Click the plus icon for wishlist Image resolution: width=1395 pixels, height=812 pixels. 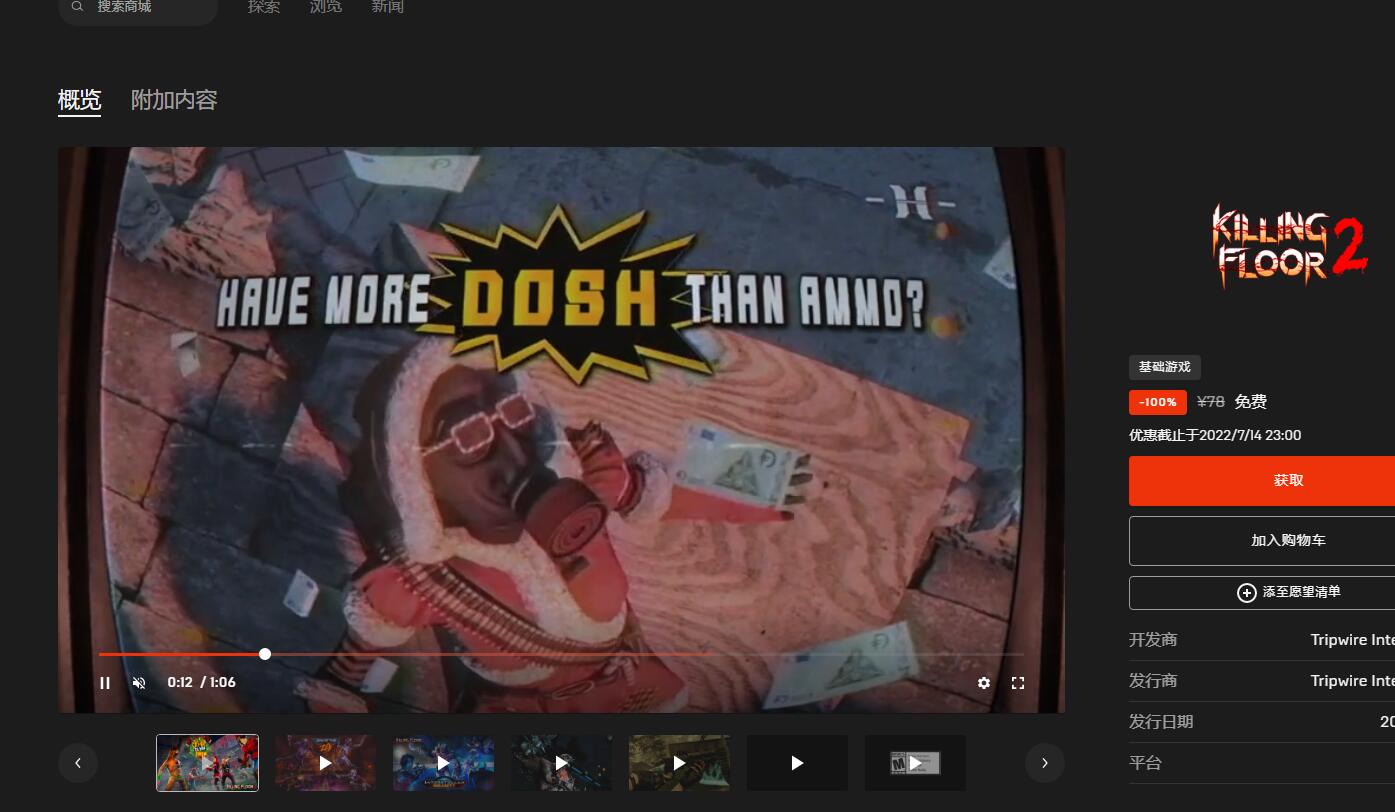1246,593
